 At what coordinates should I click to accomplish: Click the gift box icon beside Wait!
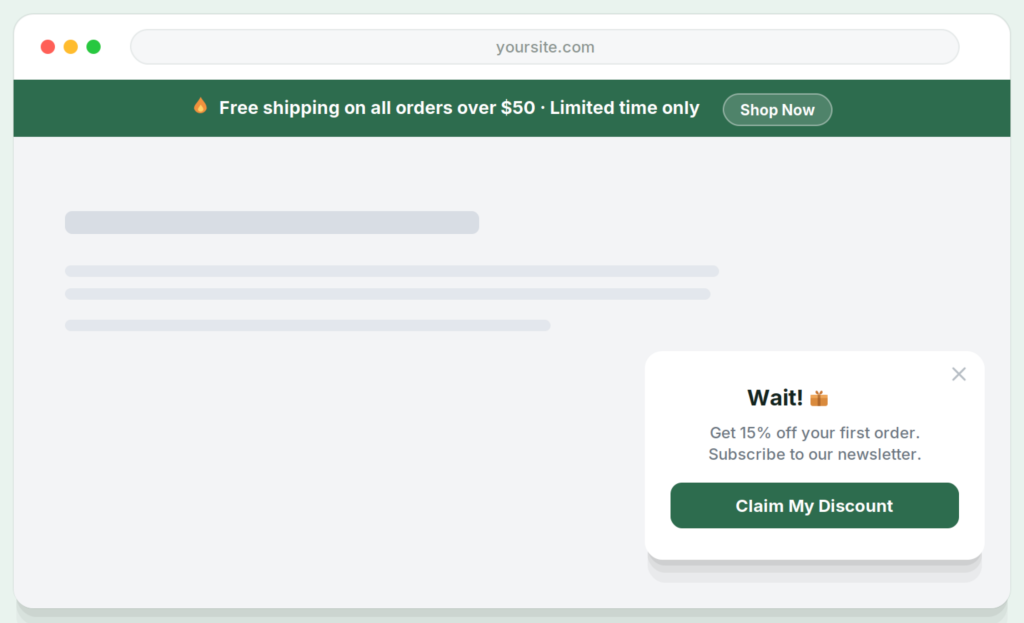pyautogui.click(x=819, y=398)
